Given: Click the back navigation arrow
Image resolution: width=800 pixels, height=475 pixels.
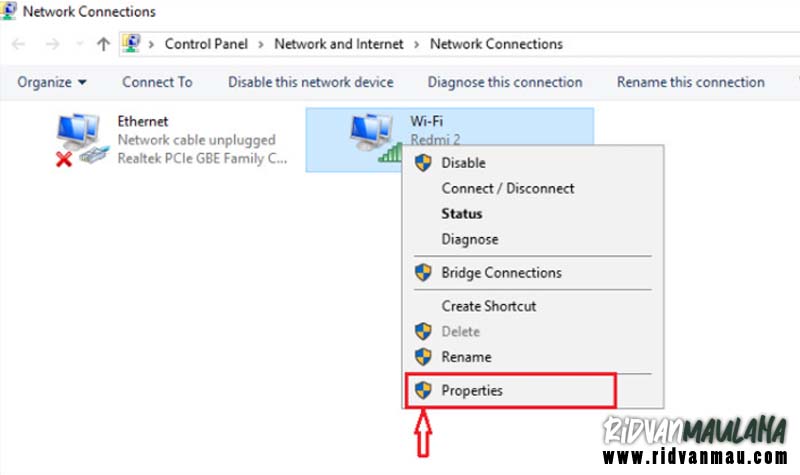Looking at the screenshot, I should (x=18, y=44).
